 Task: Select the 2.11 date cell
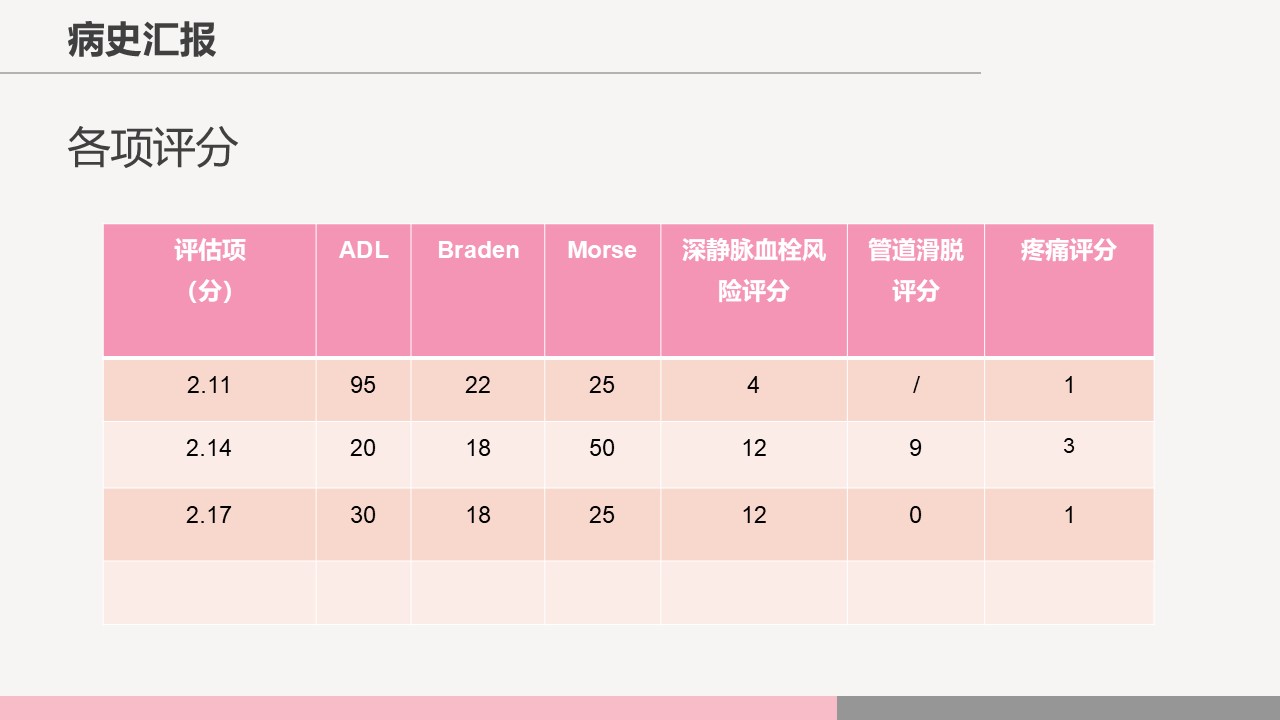(x=209, y=385)
